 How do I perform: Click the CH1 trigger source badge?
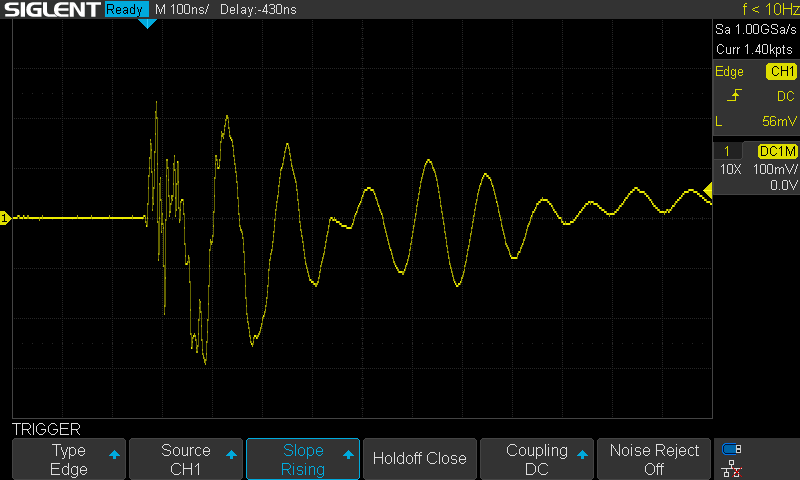pyautogui.click(x=781, y=71)
